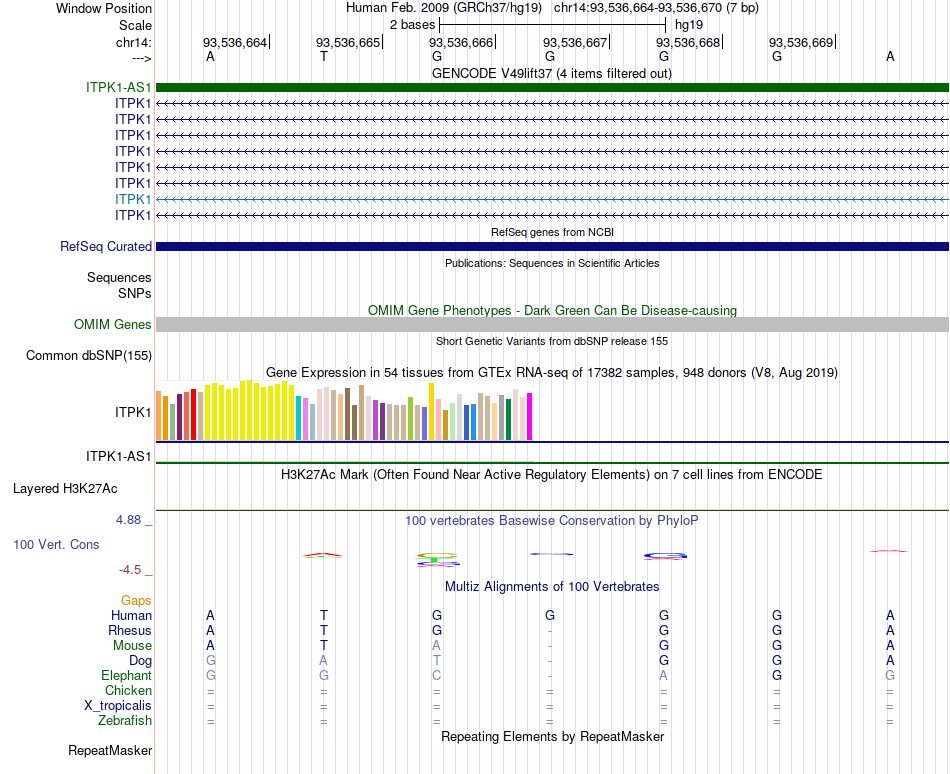Click the black ITPK1-AS1 GTEx row label
The image size is (950, 774).
tap(118, 457)
